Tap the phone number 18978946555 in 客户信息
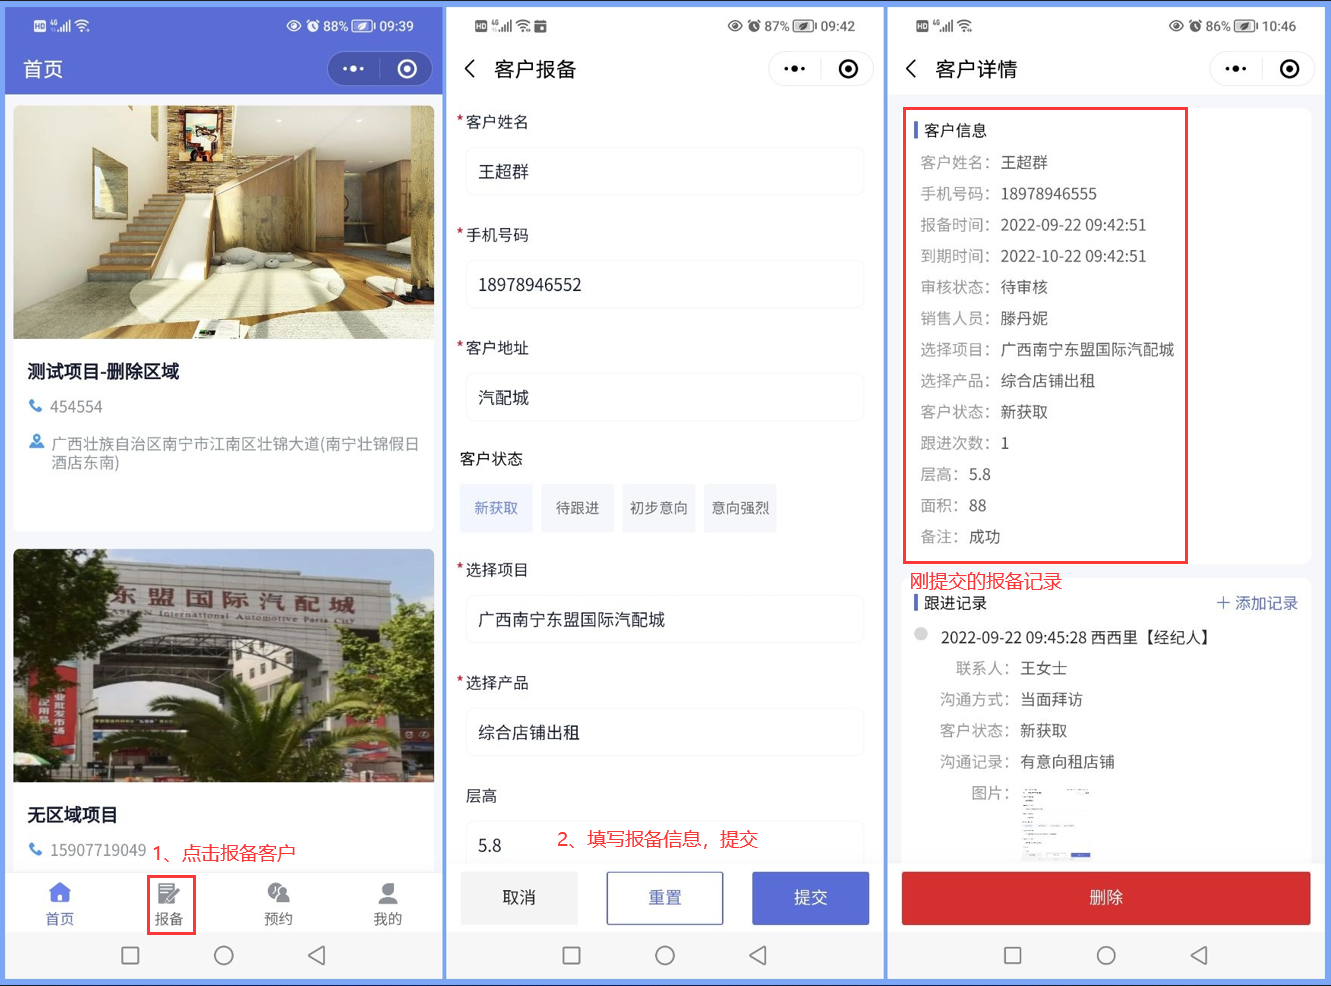 [x=1049, y=194]
